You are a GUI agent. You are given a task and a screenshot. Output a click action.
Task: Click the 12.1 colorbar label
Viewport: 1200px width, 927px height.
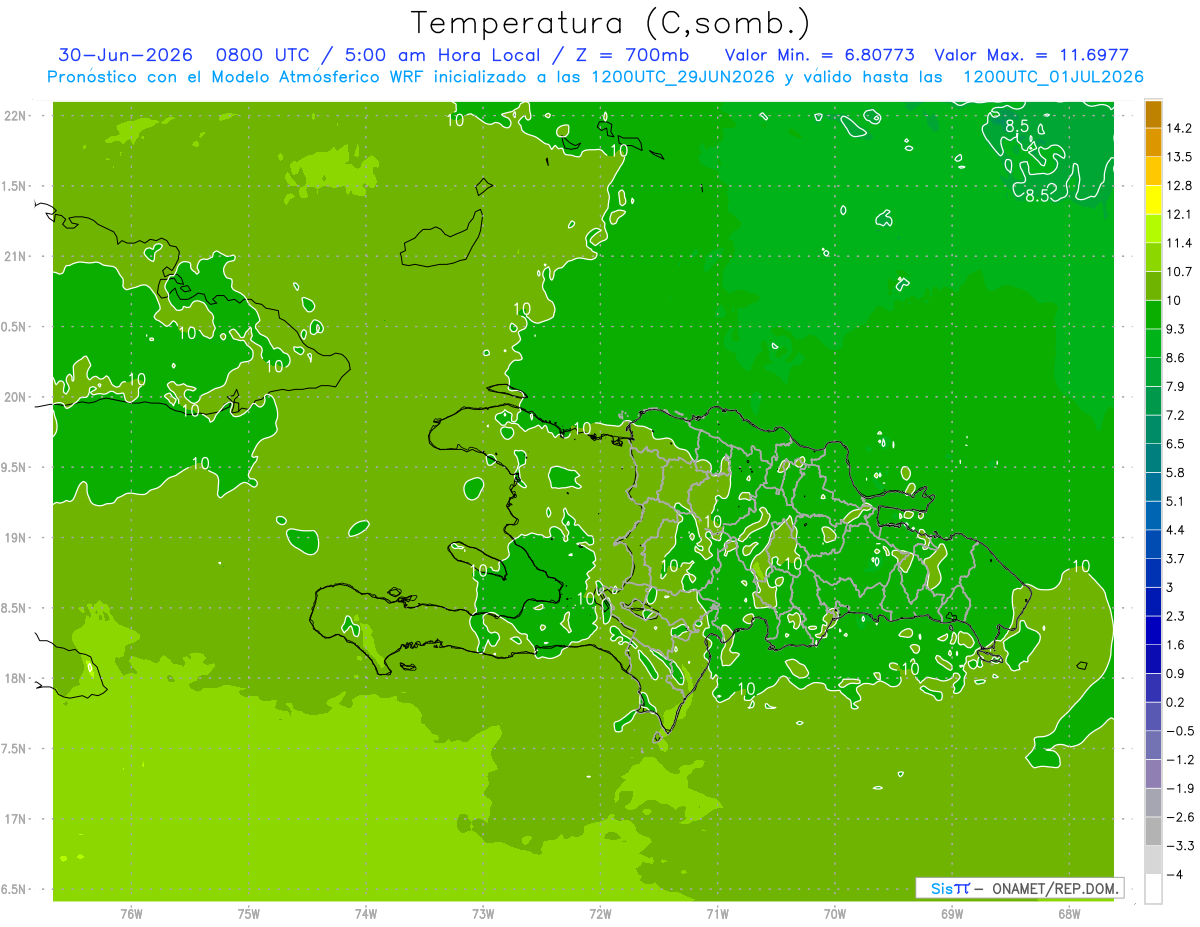[1179, 214]
